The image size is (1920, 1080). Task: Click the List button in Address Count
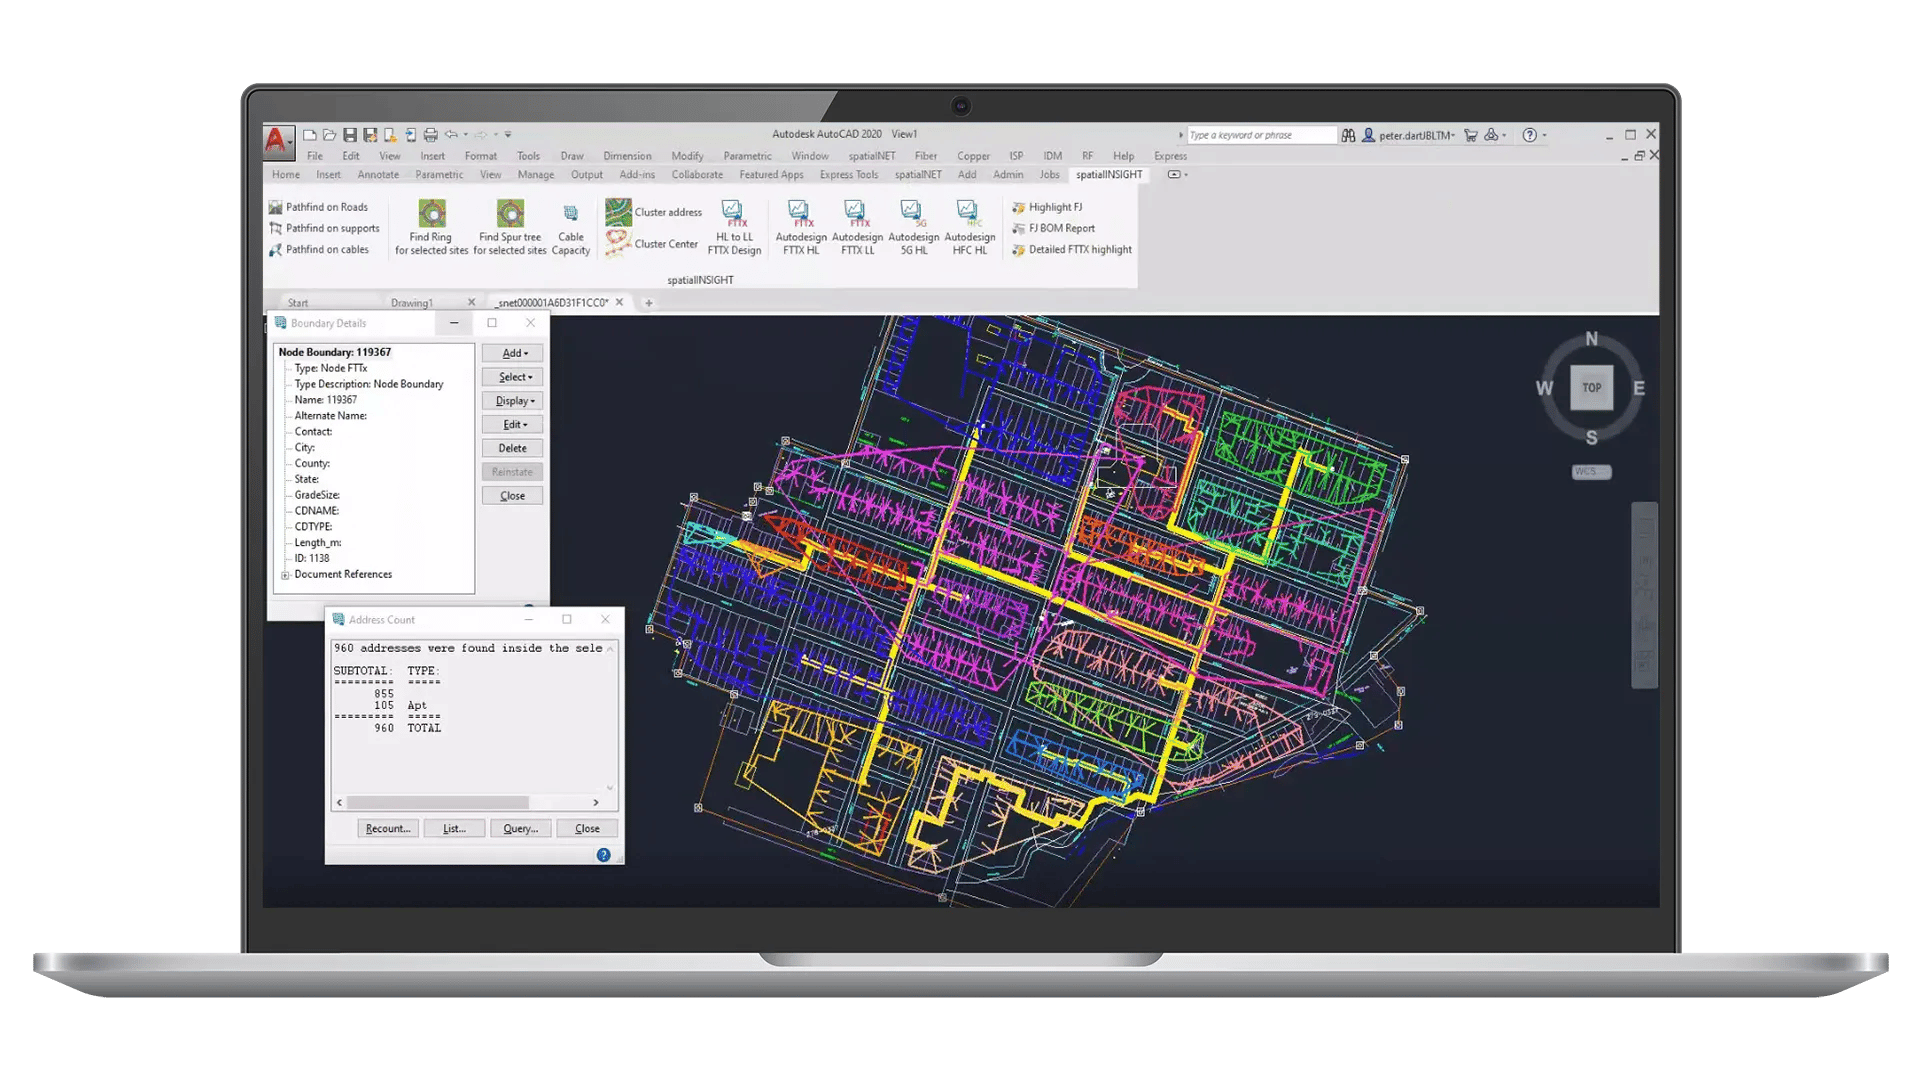coord(454,829)
